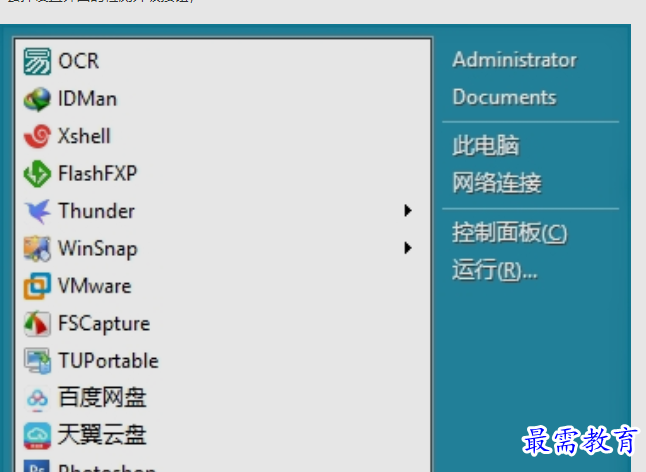The width and height of the screenshot is (646, 472).
Task: Open the FSCapture entry
Action: click(x=223, y=324)
